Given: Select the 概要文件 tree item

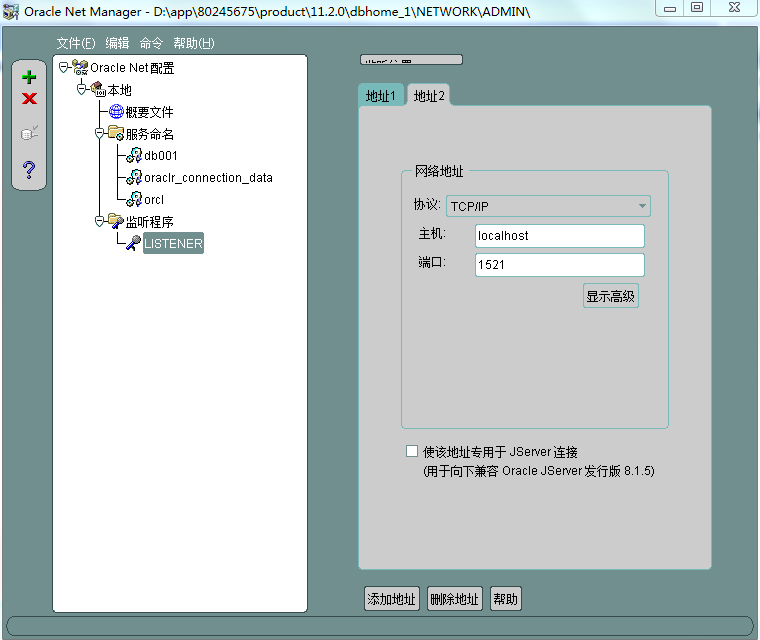Looking at the screenshot, I should pos(149,112).
